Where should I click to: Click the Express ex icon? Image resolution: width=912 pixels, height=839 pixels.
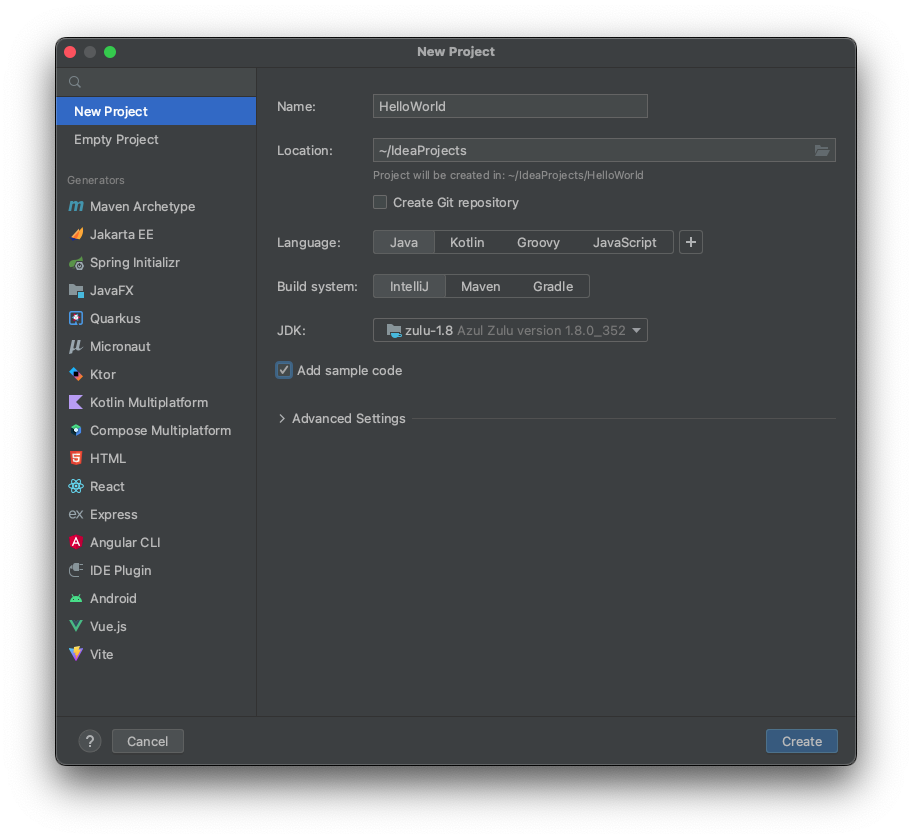(76, 514)
